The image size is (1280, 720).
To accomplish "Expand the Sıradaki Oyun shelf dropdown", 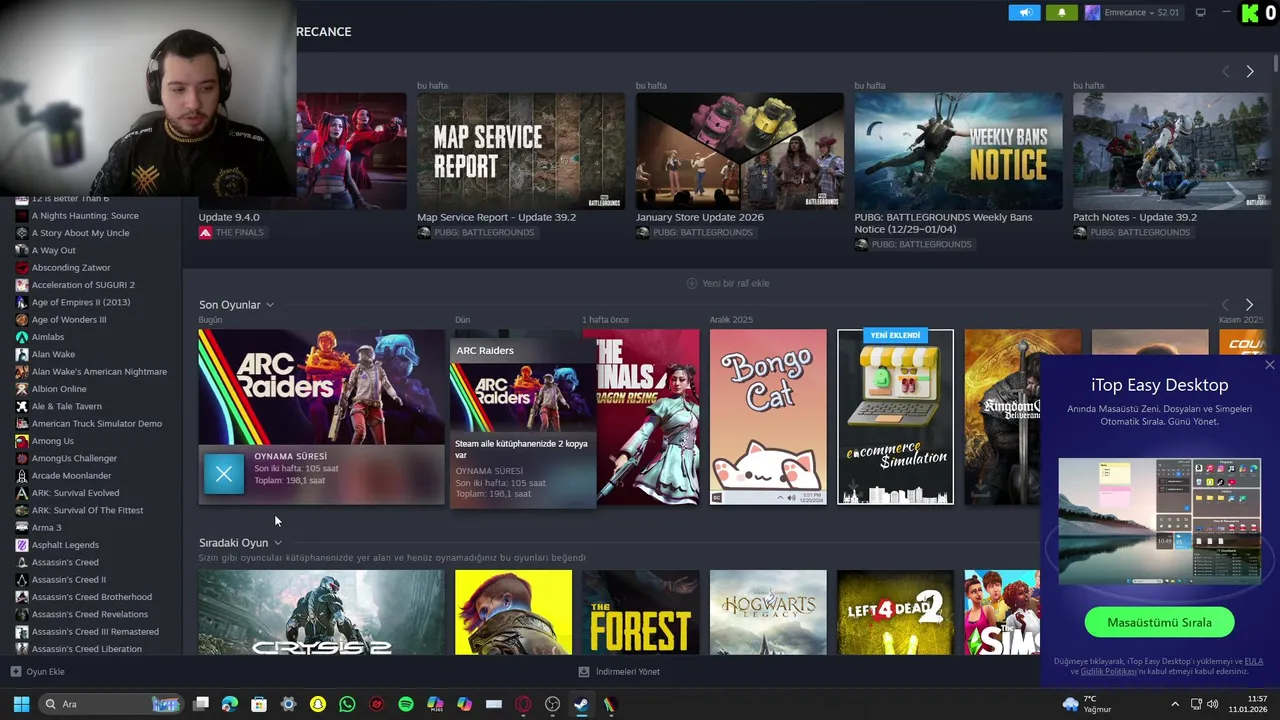I will (x=277, y=543).
